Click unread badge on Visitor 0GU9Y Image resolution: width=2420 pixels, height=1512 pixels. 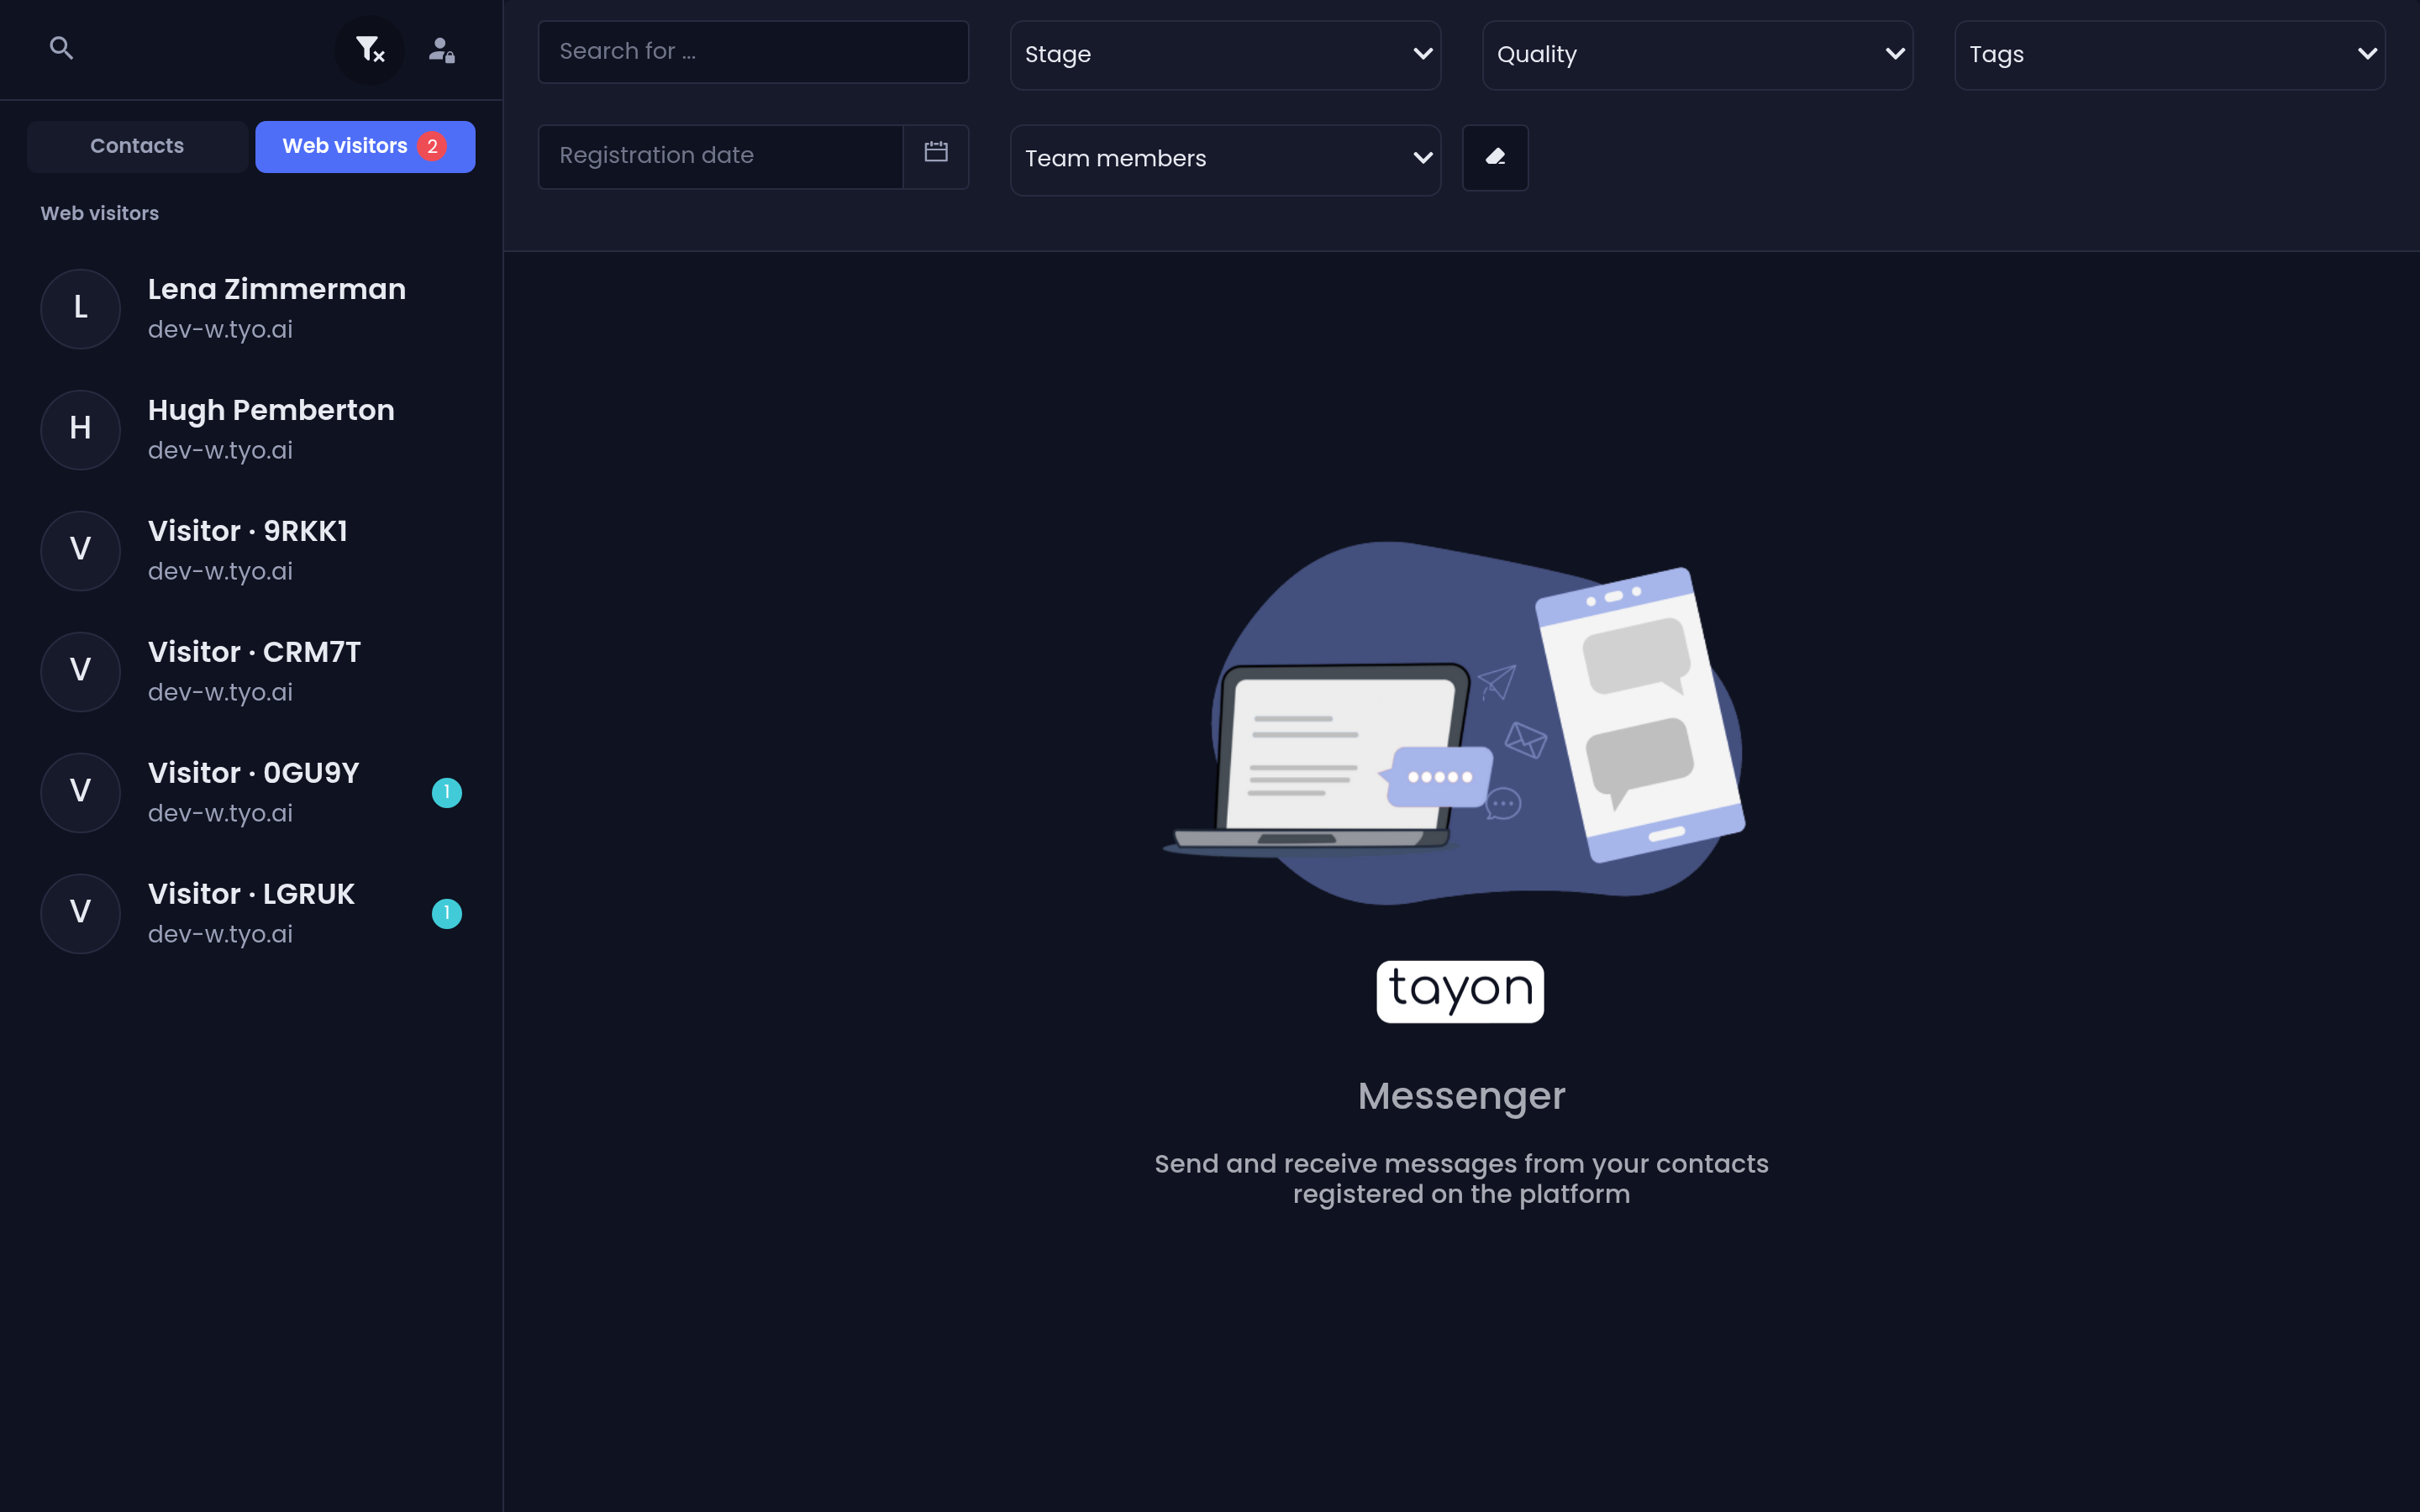point(447,792)
